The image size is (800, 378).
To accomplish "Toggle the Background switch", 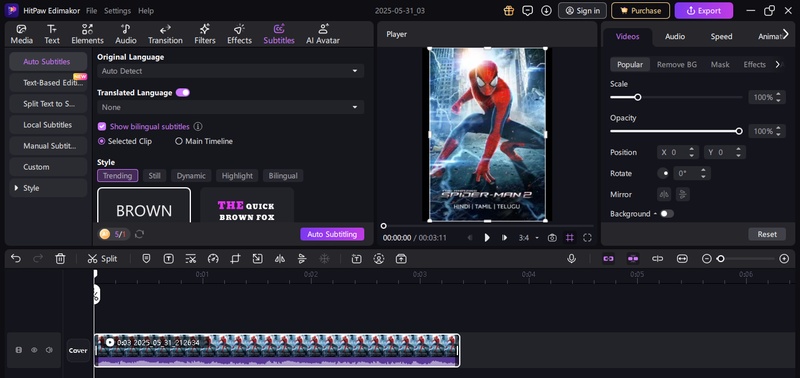I will click(x=667, y=214).
